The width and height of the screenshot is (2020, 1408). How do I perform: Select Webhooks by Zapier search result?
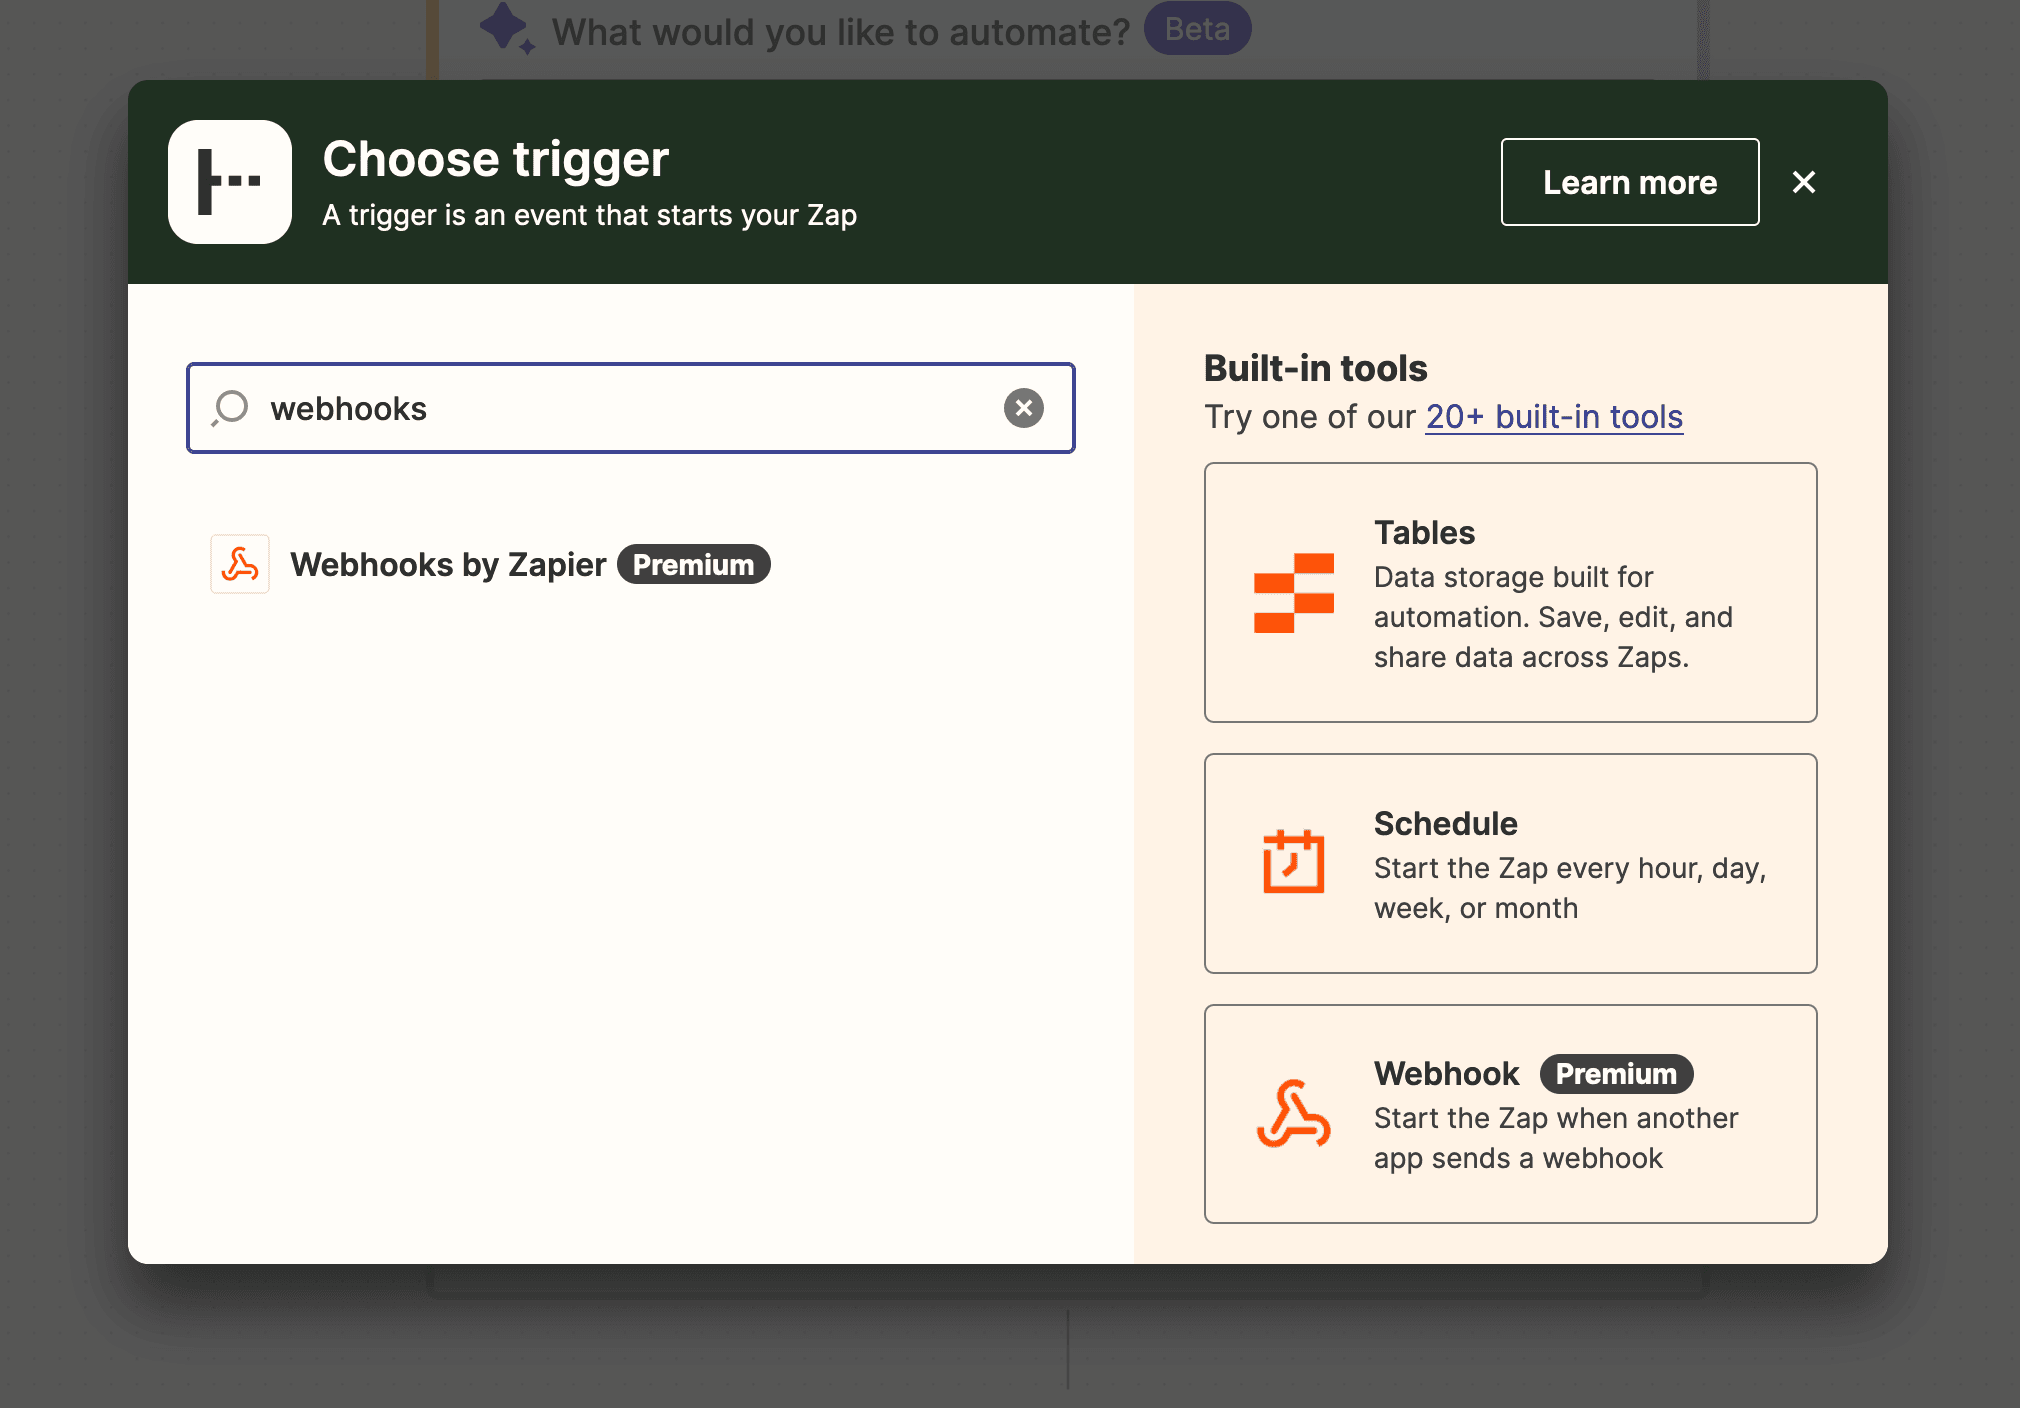[x=448, y=565]
